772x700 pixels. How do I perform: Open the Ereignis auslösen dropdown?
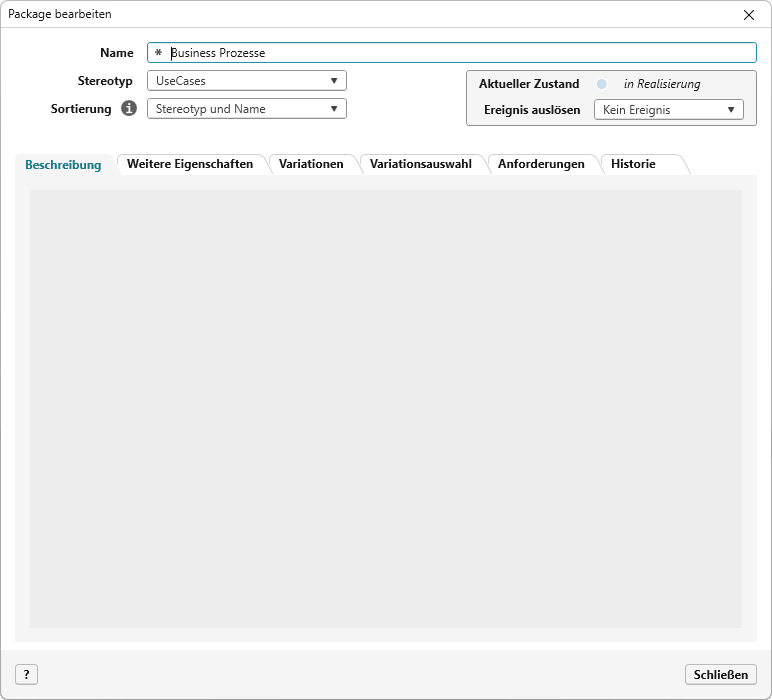point(668,110)
